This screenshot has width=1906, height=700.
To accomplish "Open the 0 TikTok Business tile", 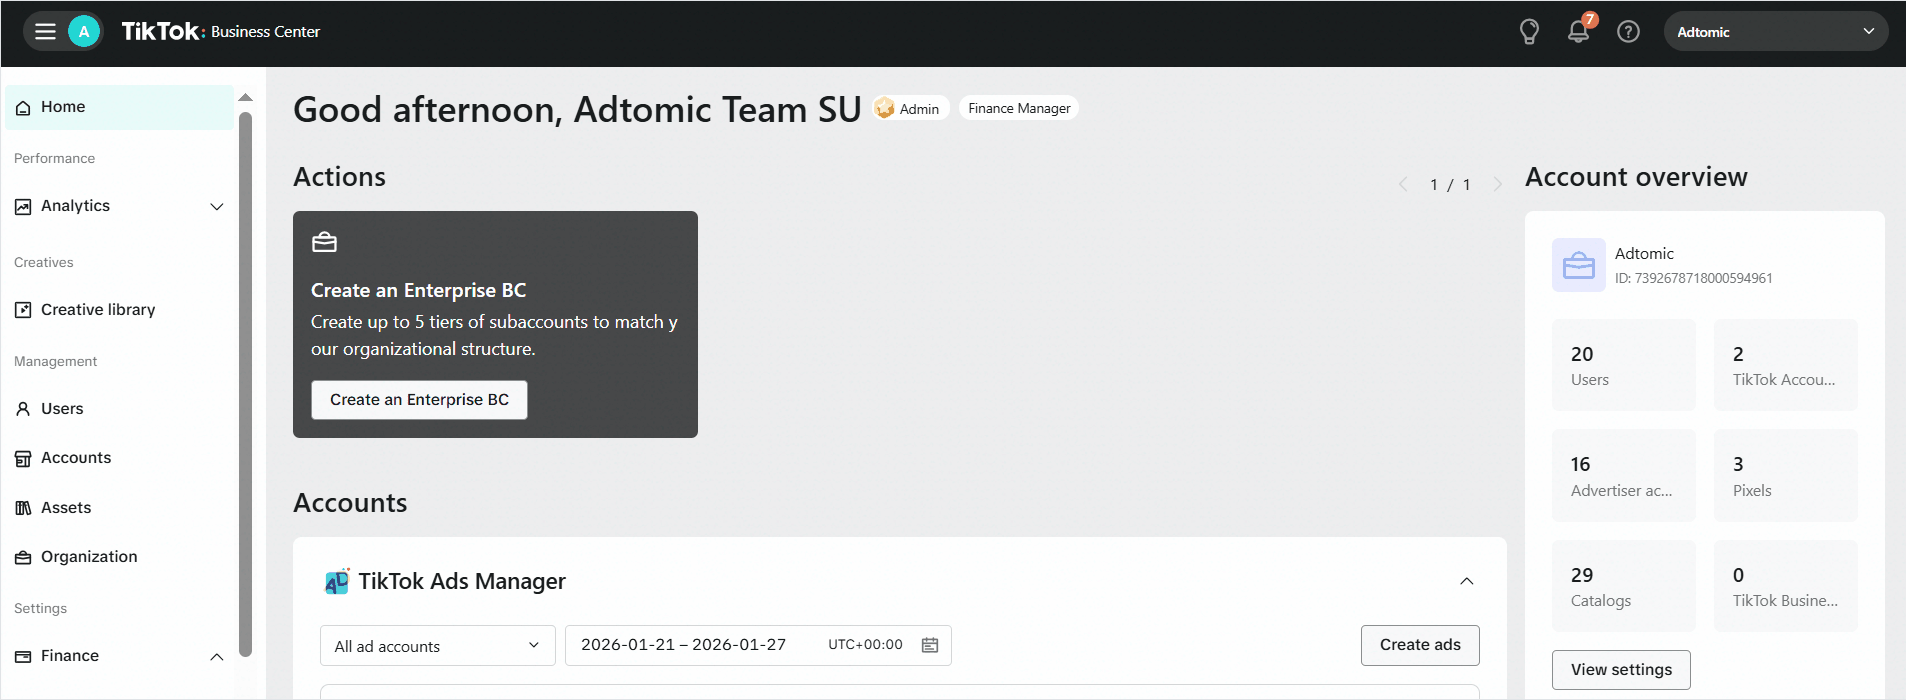I will [x=1786, y=586].
